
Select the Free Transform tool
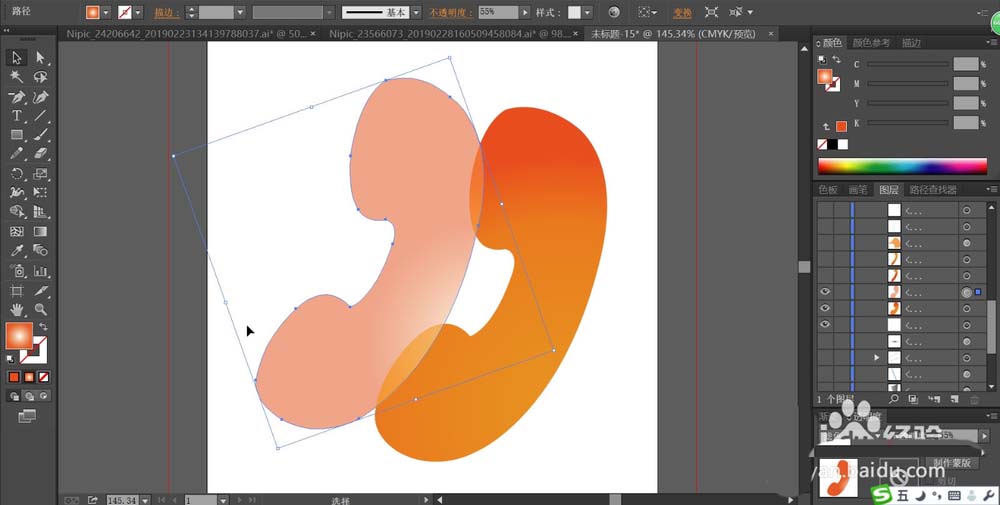[x=40, y=193]
